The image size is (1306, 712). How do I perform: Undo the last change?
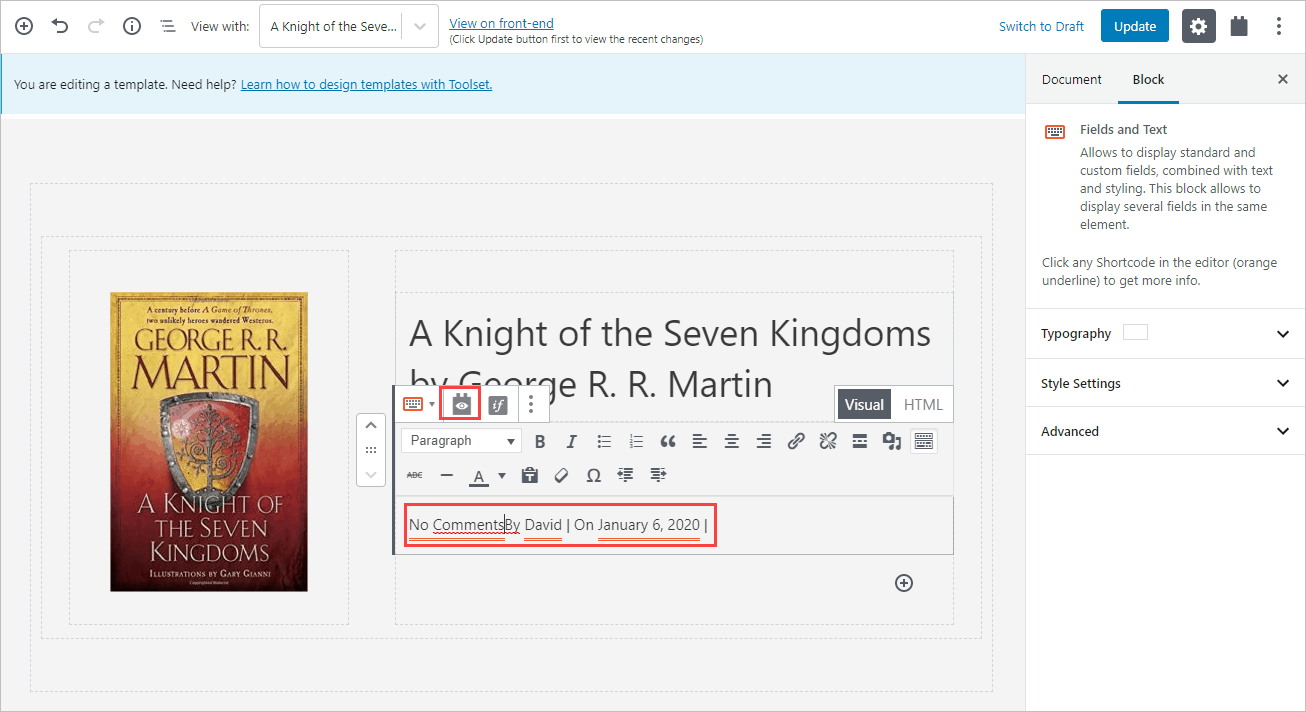[60, 26]
